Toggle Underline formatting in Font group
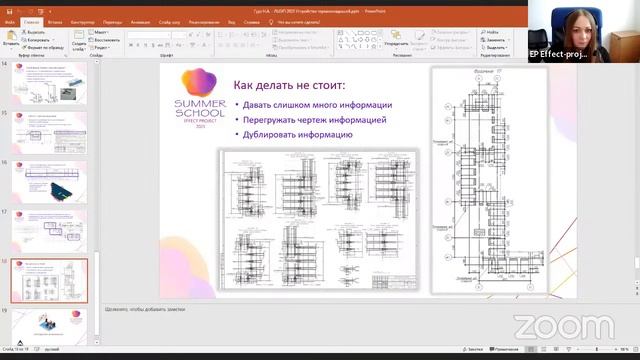 tap(145, 45)
